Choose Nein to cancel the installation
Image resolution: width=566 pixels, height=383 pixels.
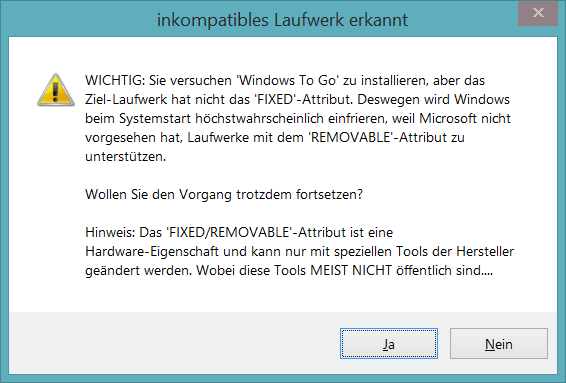498,343
